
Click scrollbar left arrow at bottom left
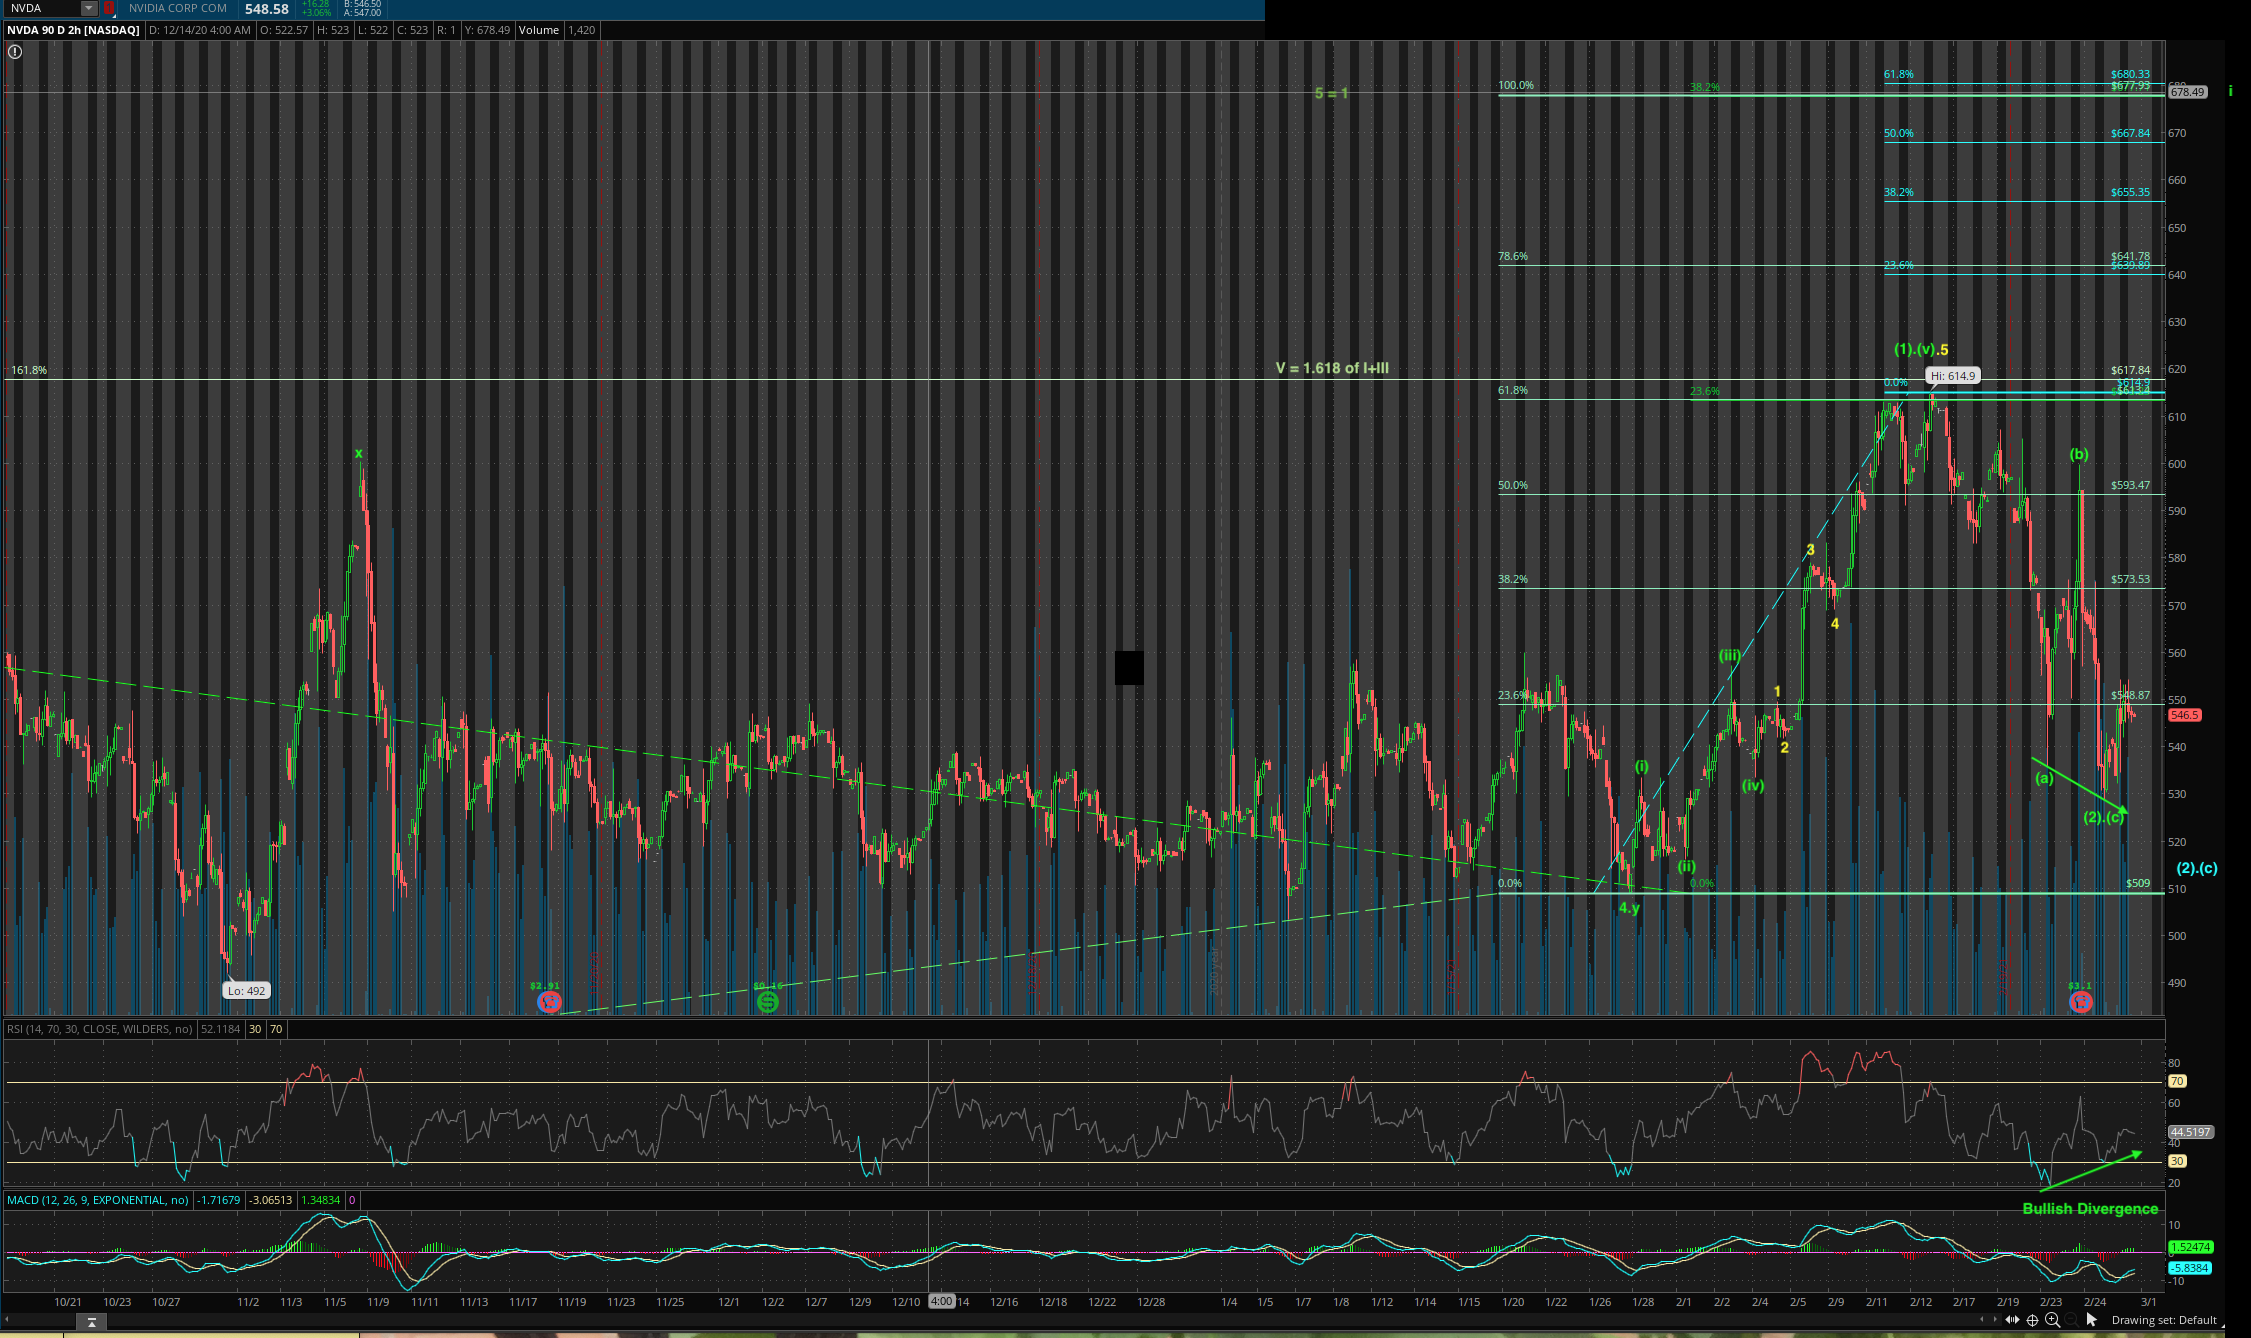(x=6, y=1320)
